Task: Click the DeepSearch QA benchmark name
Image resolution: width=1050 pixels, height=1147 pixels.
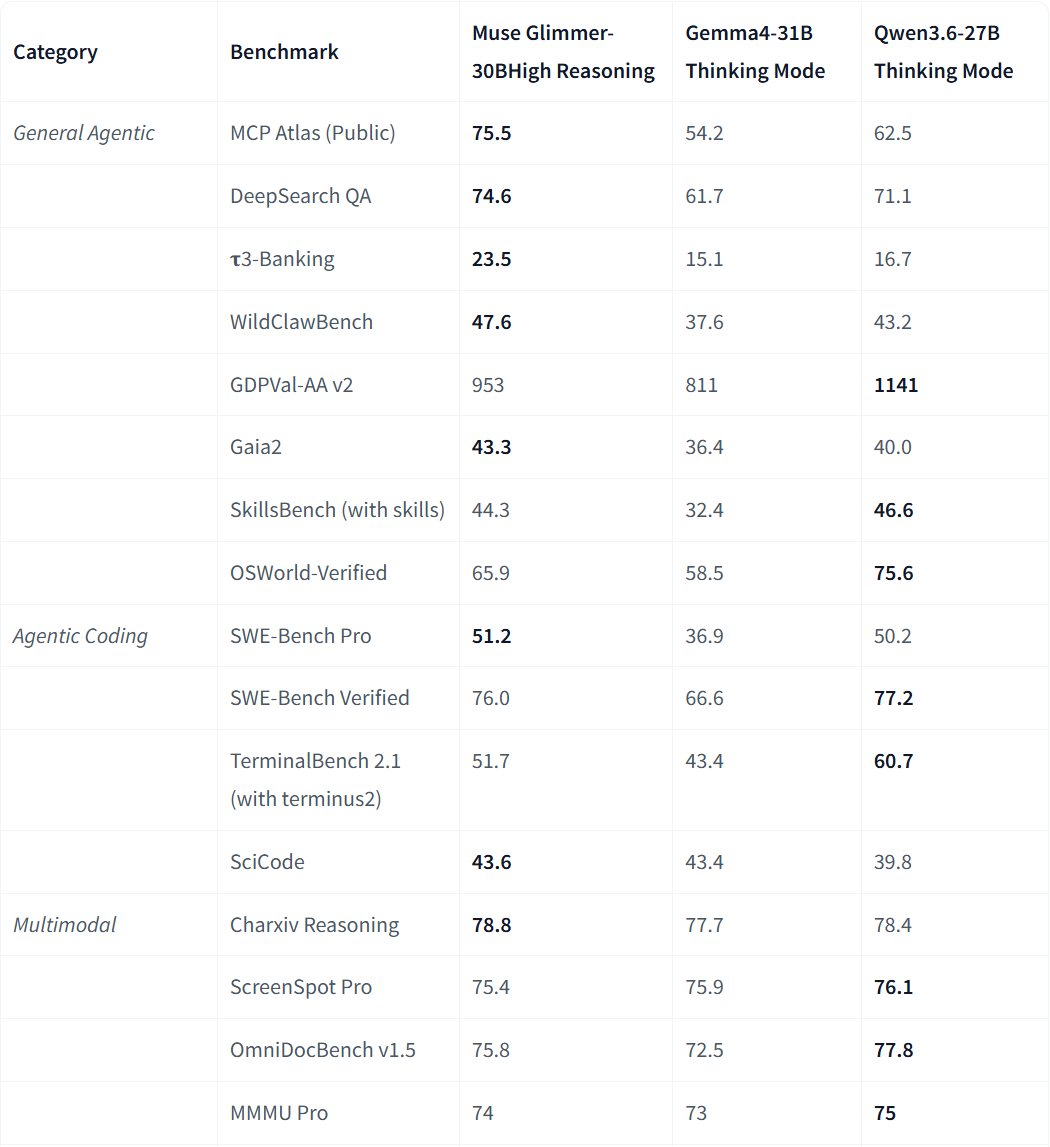Action: click(300, 196)
